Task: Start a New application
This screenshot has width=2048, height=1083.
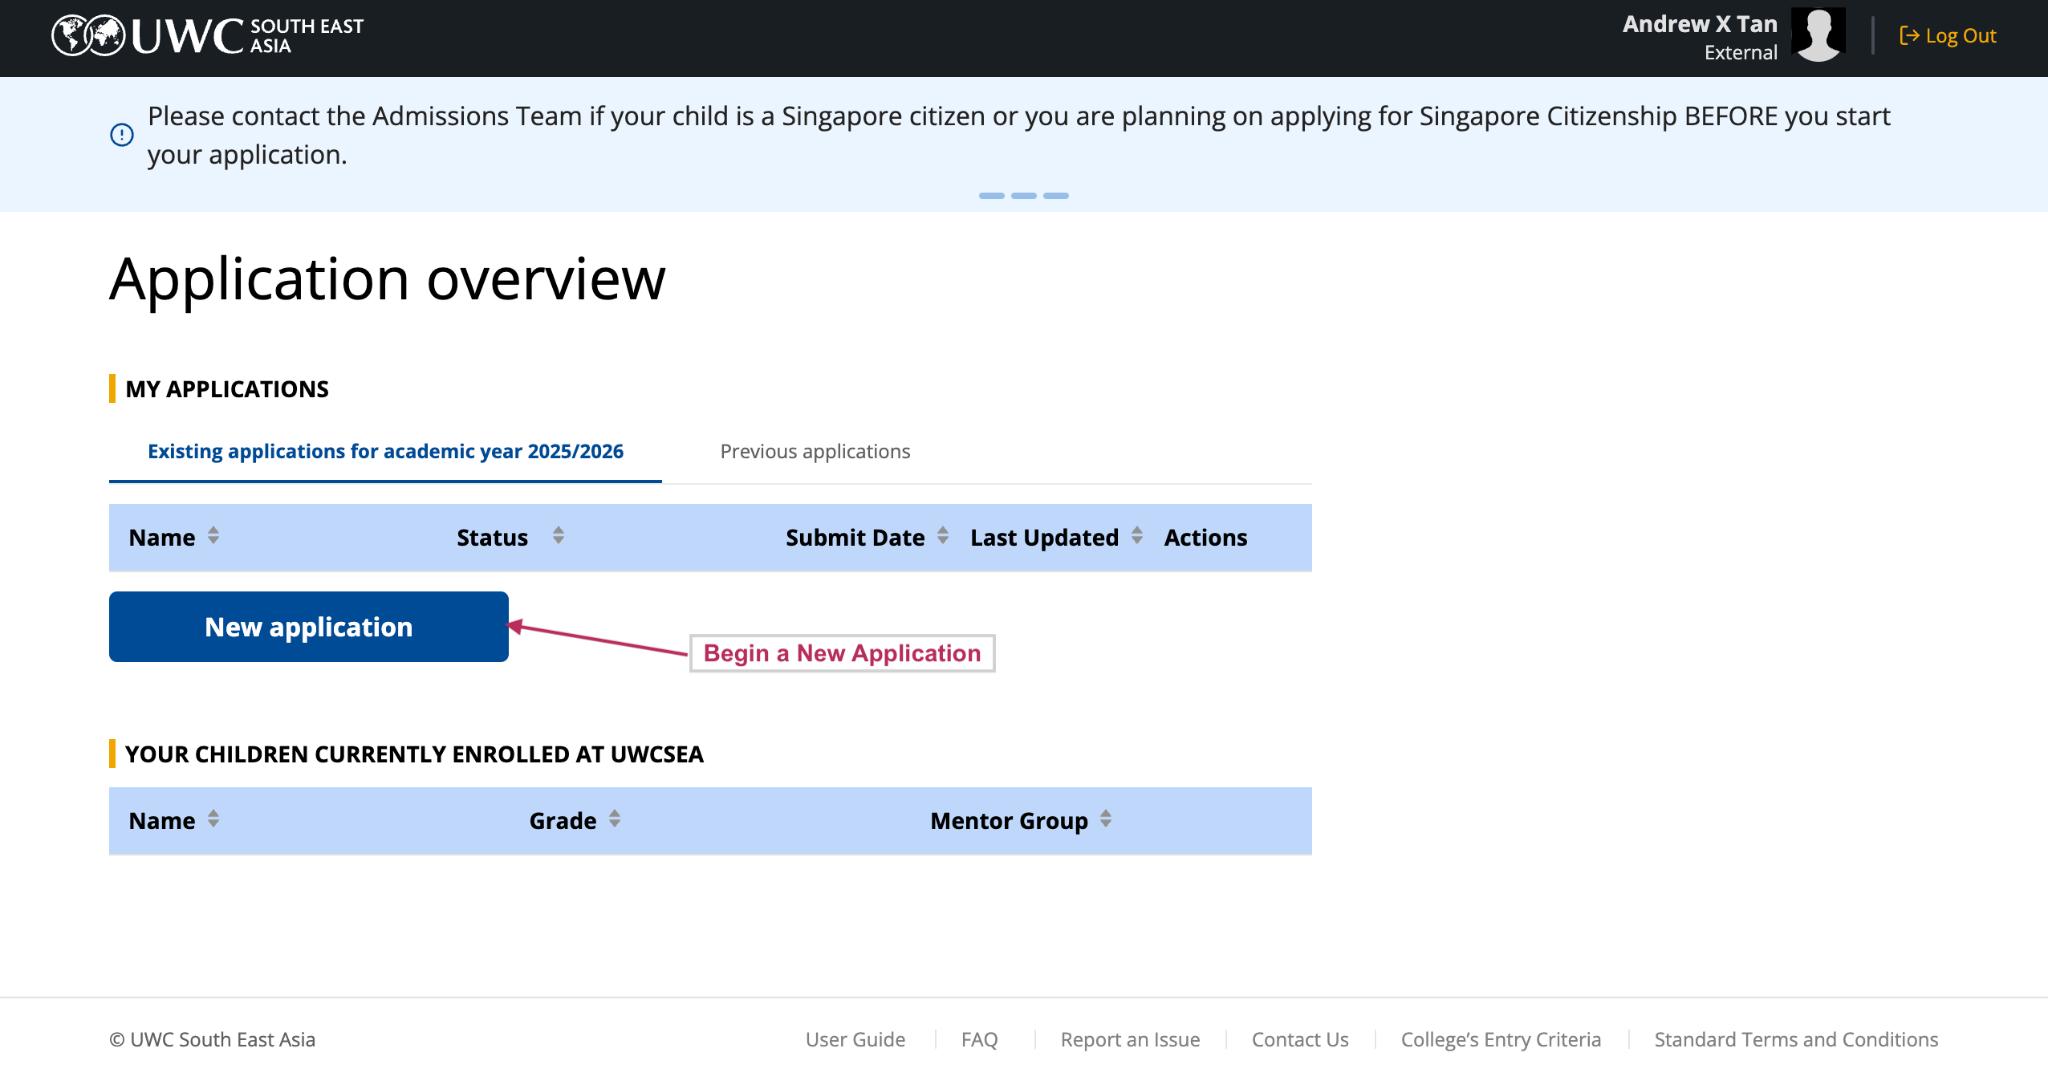Action: (308, 627)
